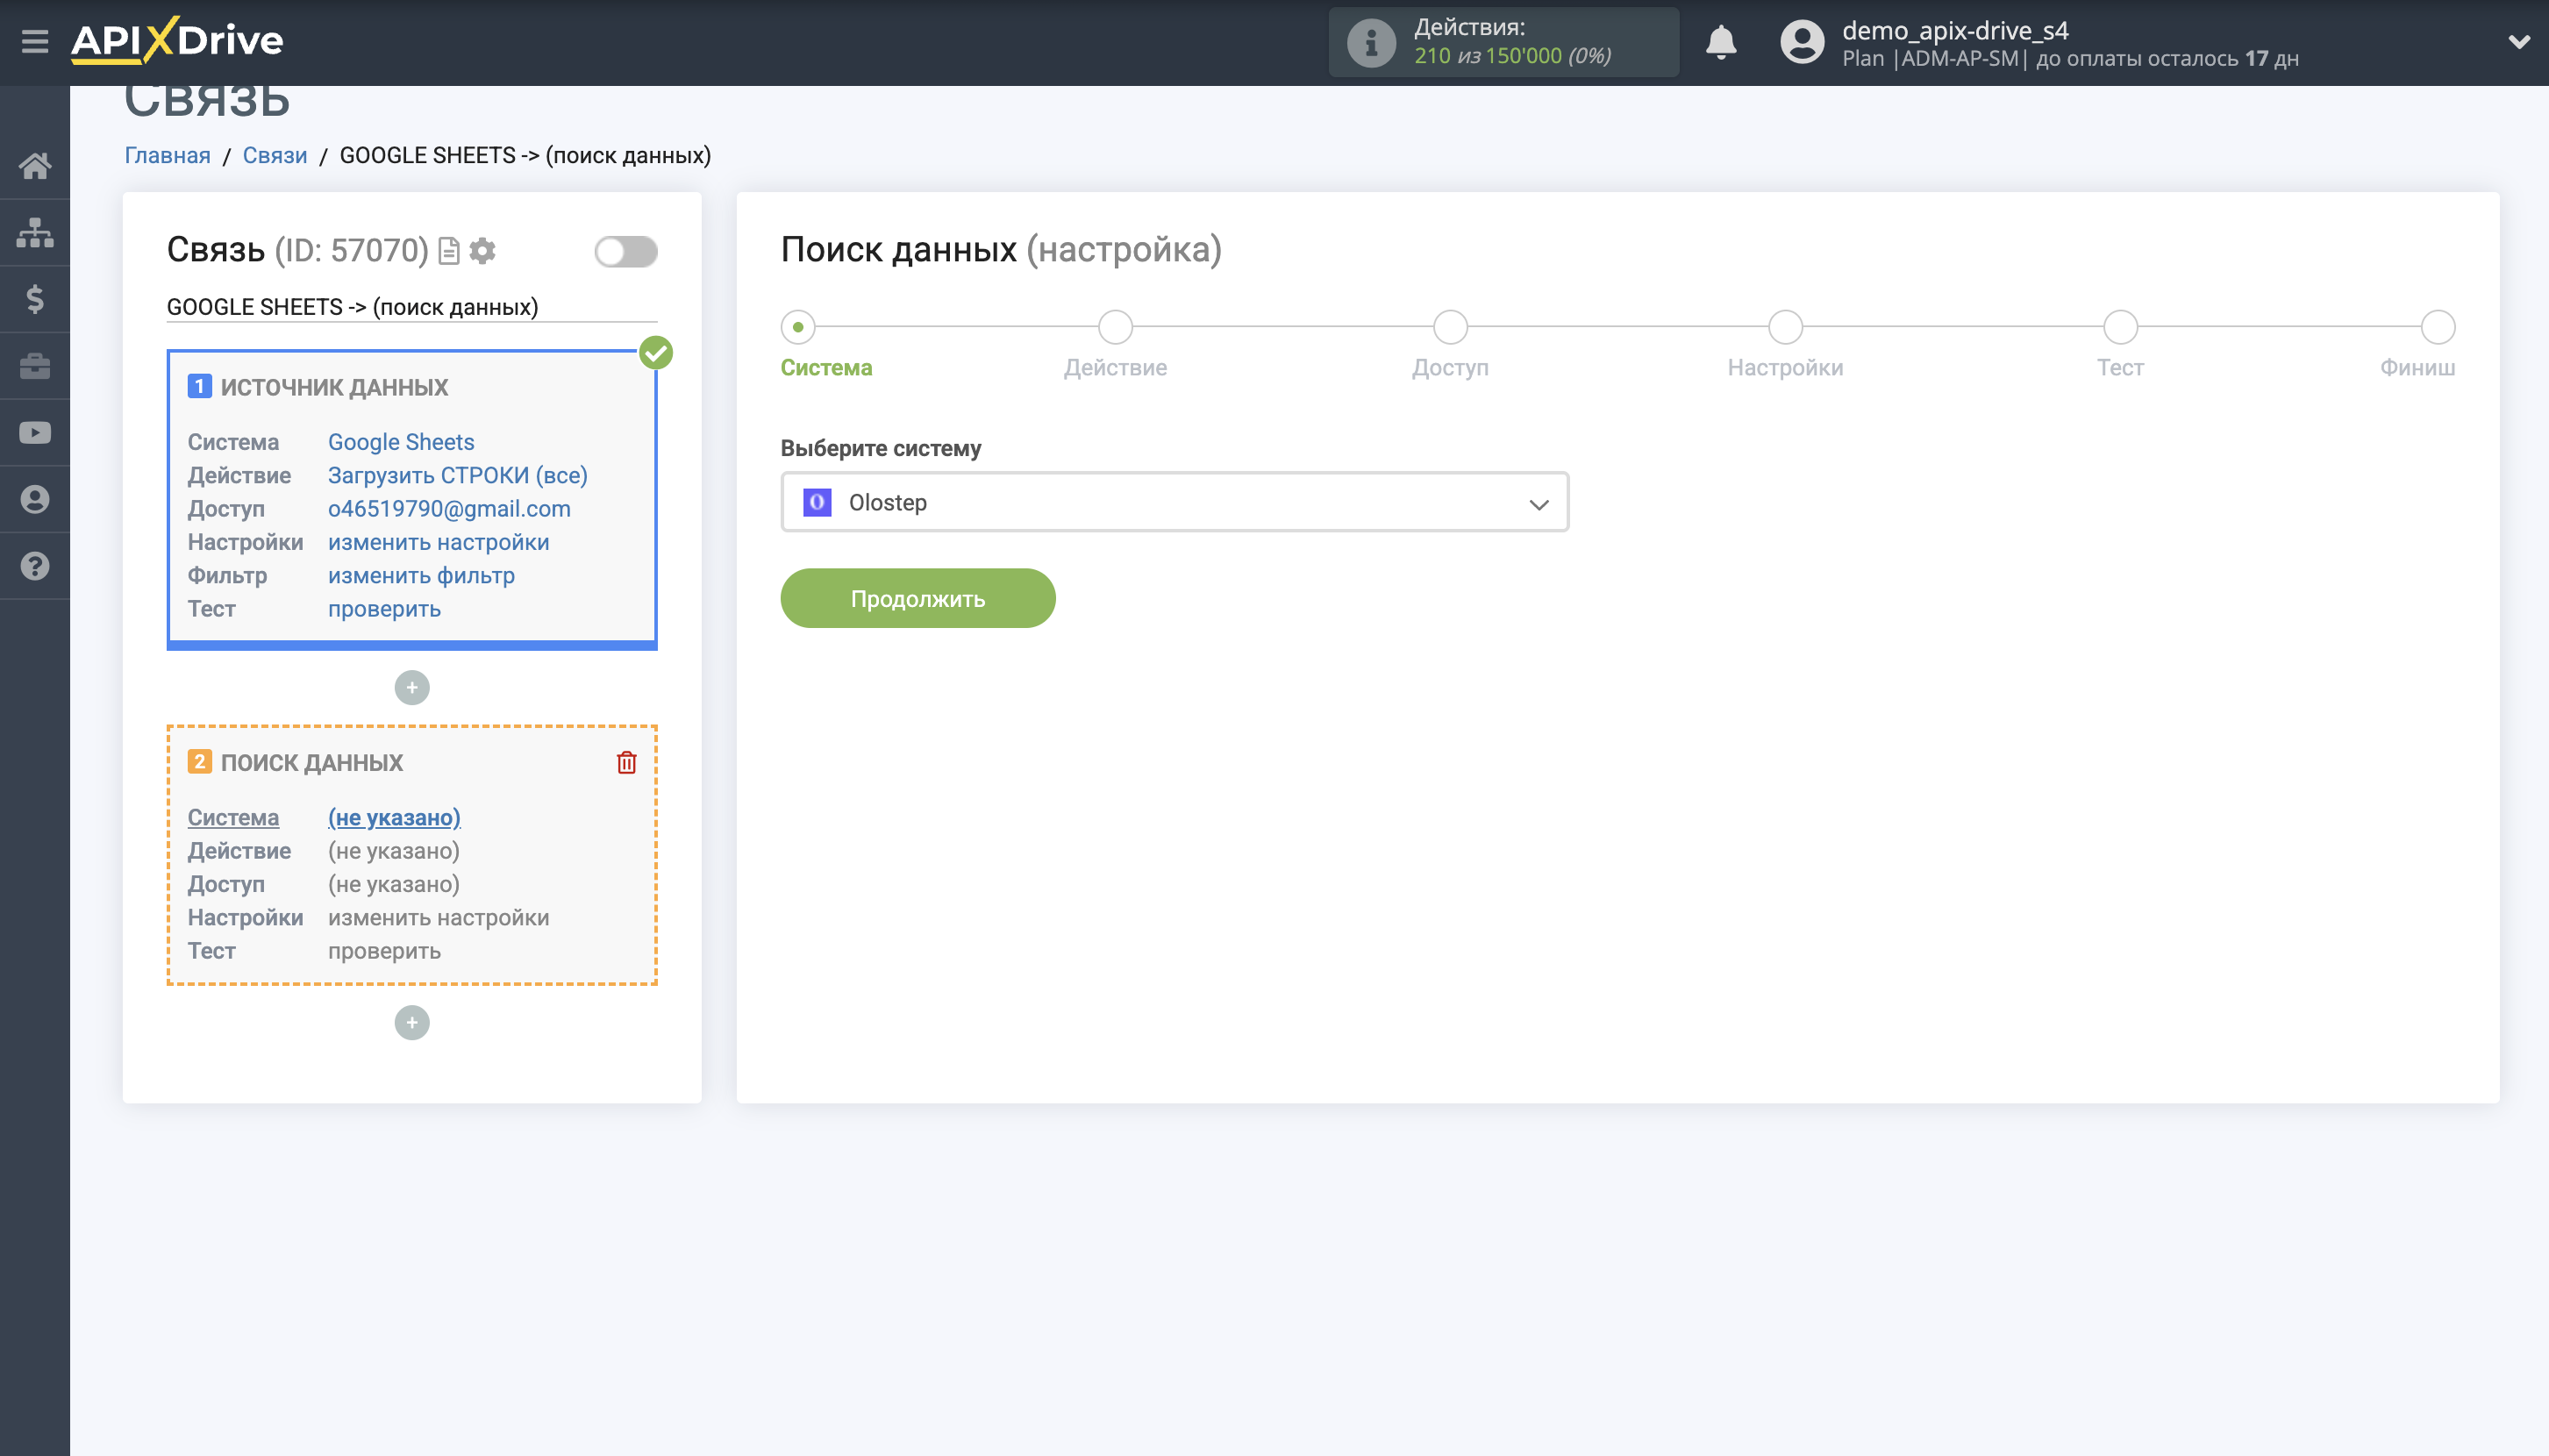Viewport: 2549px width, 1456px height.
Task: Open the connections sitemap icon
Action: pos(35,232)
